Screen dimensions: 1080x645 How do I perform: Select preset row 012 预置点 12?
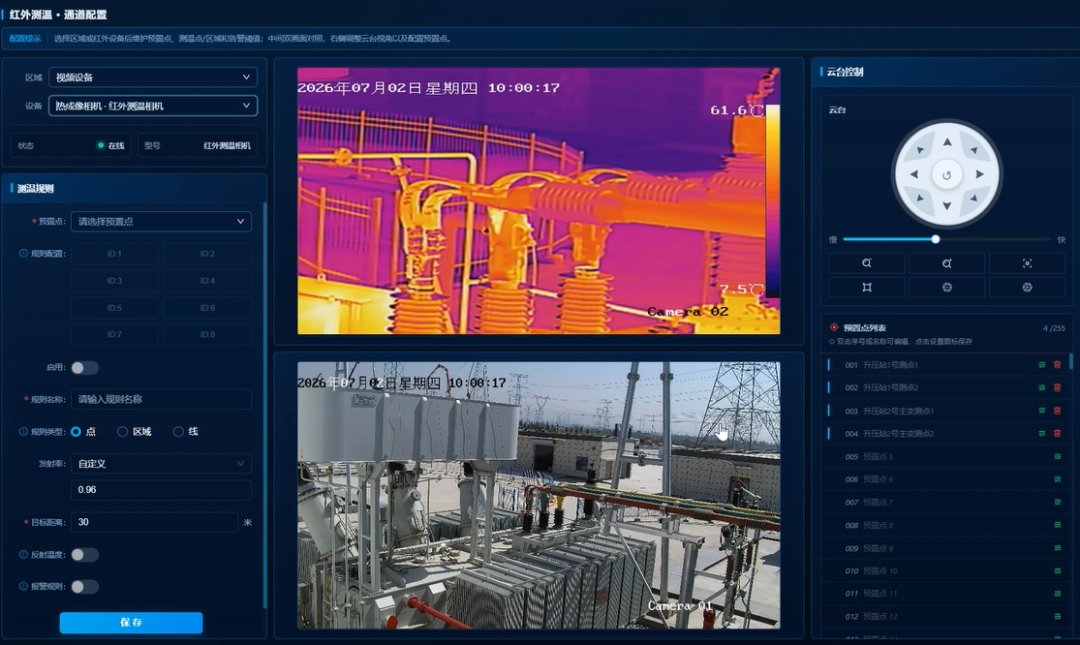[x=944, y=616]
